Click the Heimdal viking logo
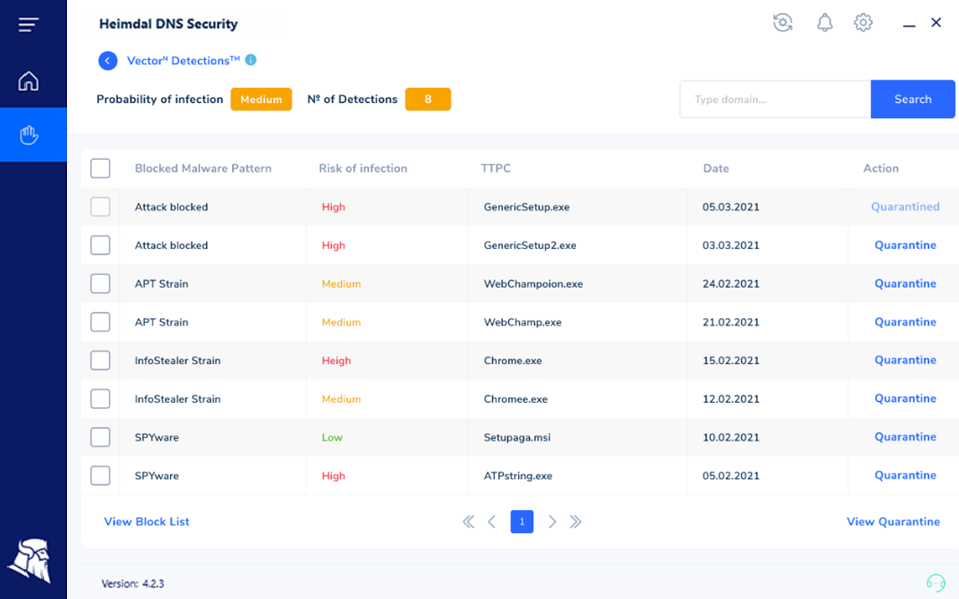The height and width of the screenshot is (599, 959). pyautogui.click(x=30, y=560)
